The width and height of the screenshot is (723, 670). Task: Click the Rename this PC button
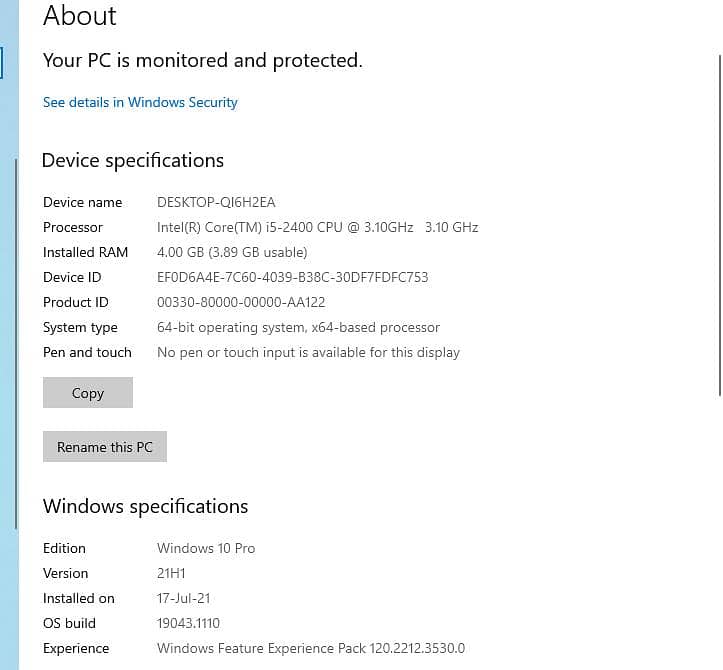[x=105, y=447]
